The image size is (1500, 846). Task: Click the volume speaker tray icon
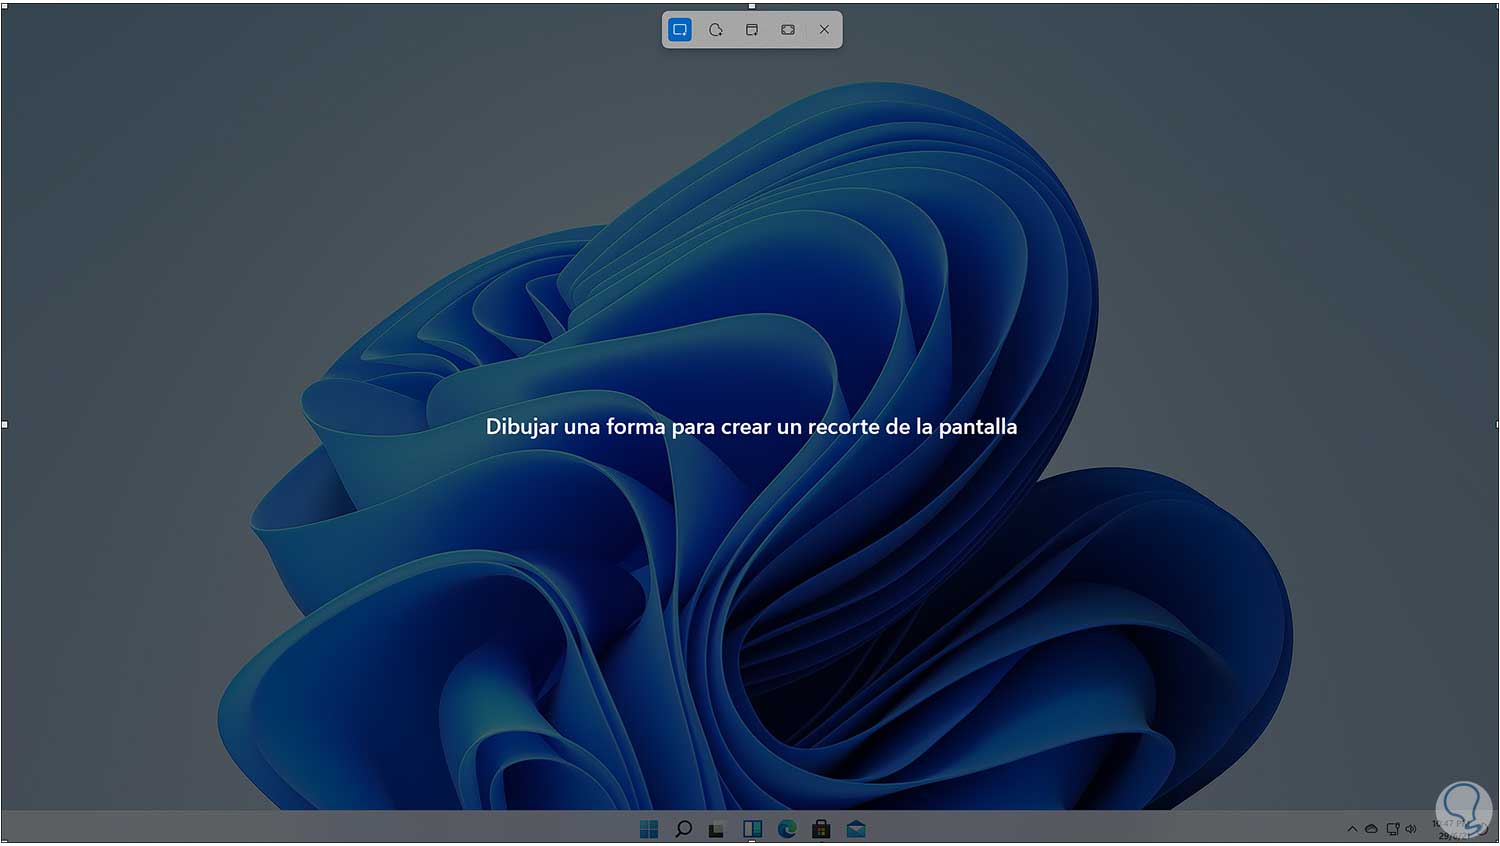(1411, 829)
